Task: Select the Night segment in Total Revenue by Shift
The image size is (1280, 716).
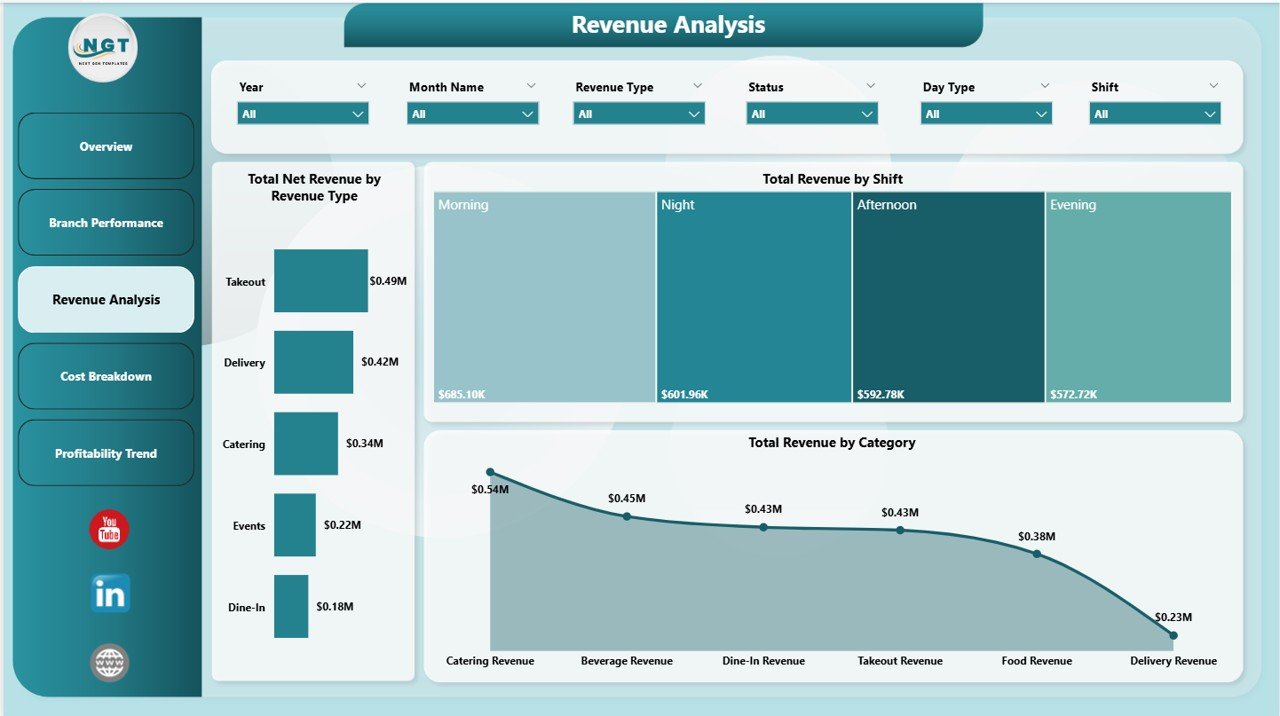Action: coord(752,296)
